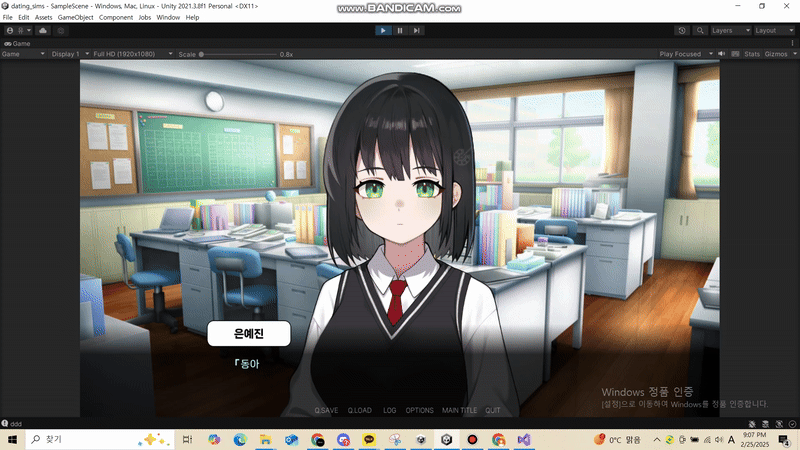Open the GameObject menu
Screen dimensions: 800x450
pyautogui.click(x=76, y=17)
